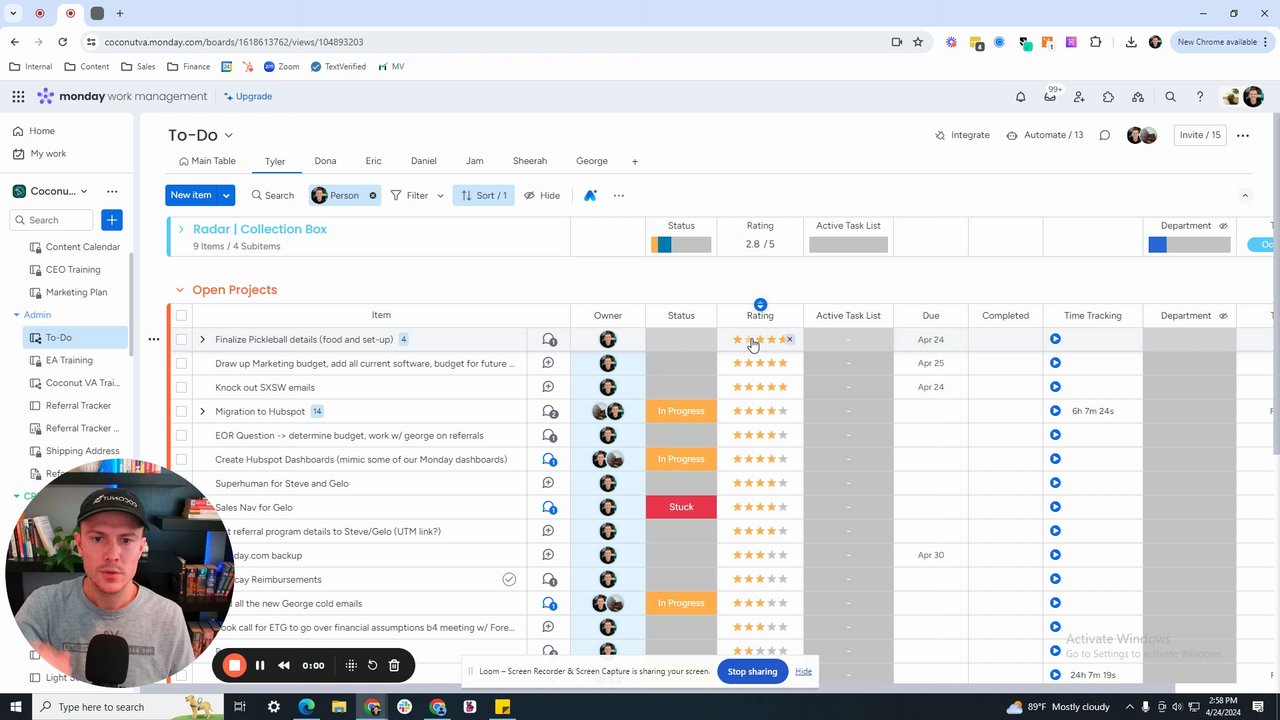Switch to the Daniel view tab
The height and width of the screenshot is (720, 1280).
point(423,161)
